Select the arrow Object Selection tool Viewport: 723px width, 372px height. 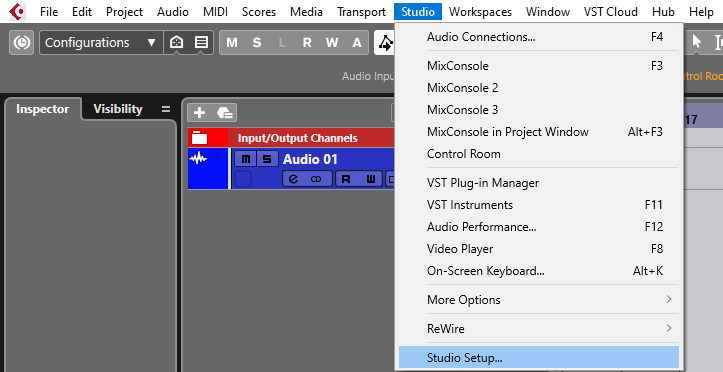coord(696,42)
